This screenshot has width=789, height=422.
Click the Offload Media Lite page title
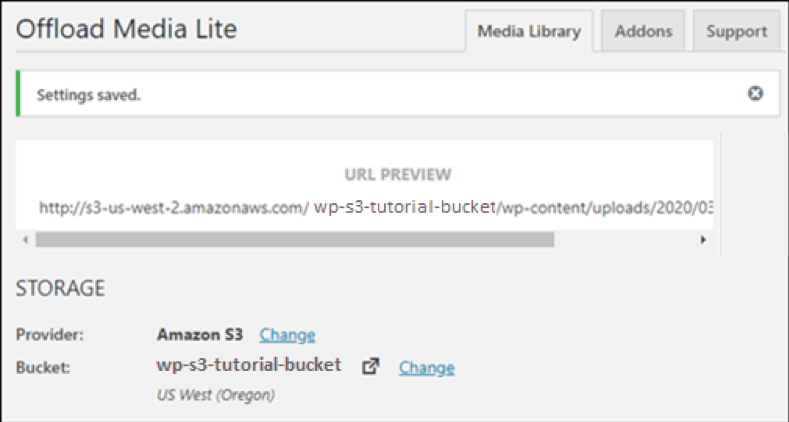126,29
